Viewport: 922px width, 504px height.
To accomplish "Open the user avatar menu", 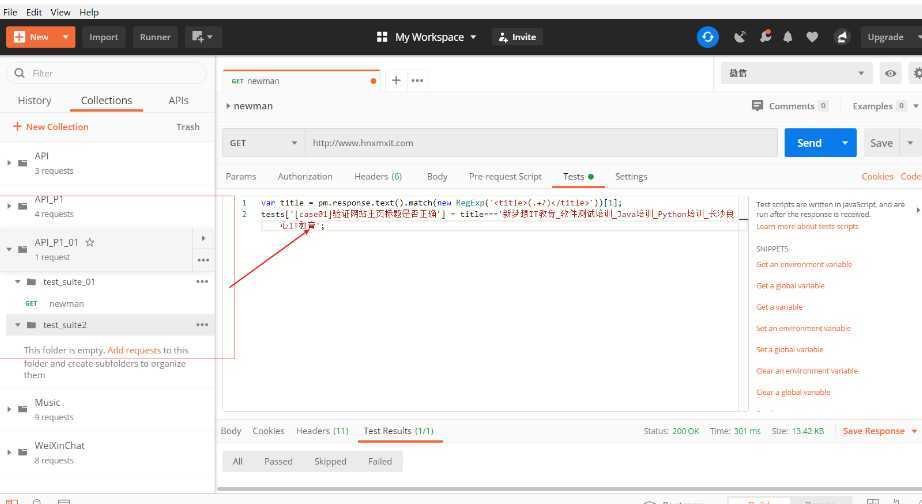I will [842, 37].
